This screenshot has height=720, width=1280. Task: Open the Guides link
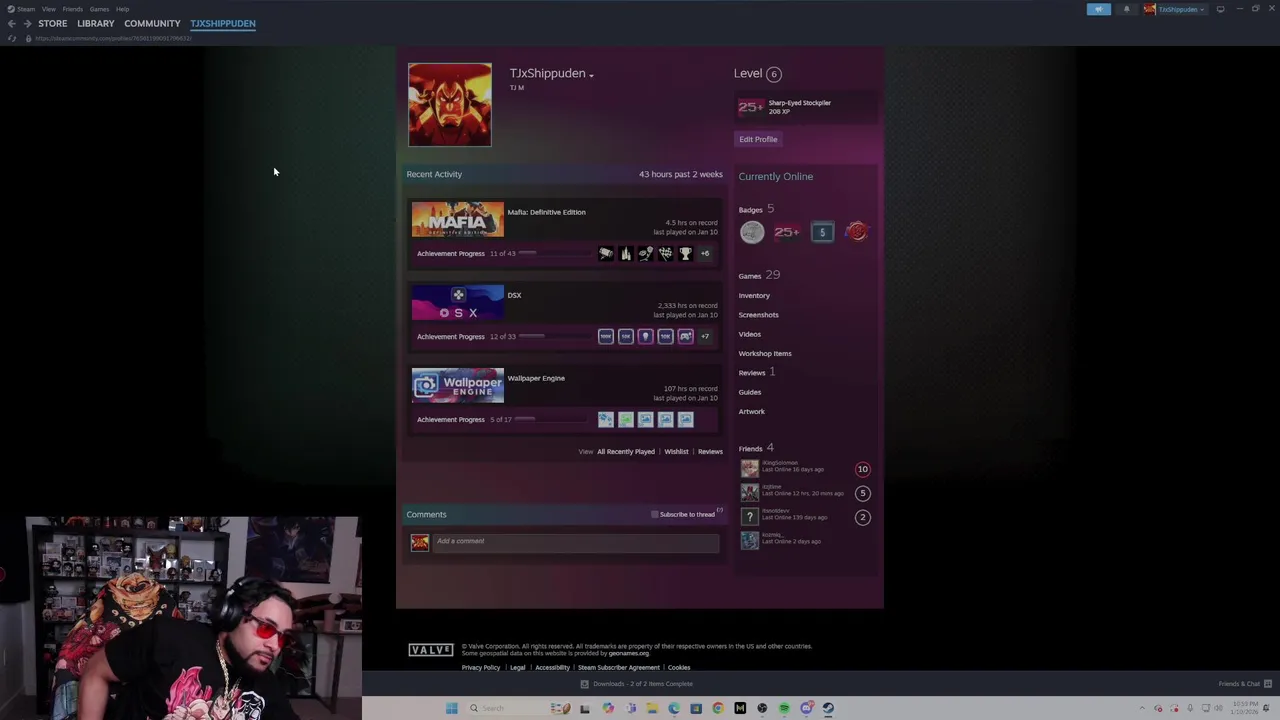point(750,392)
